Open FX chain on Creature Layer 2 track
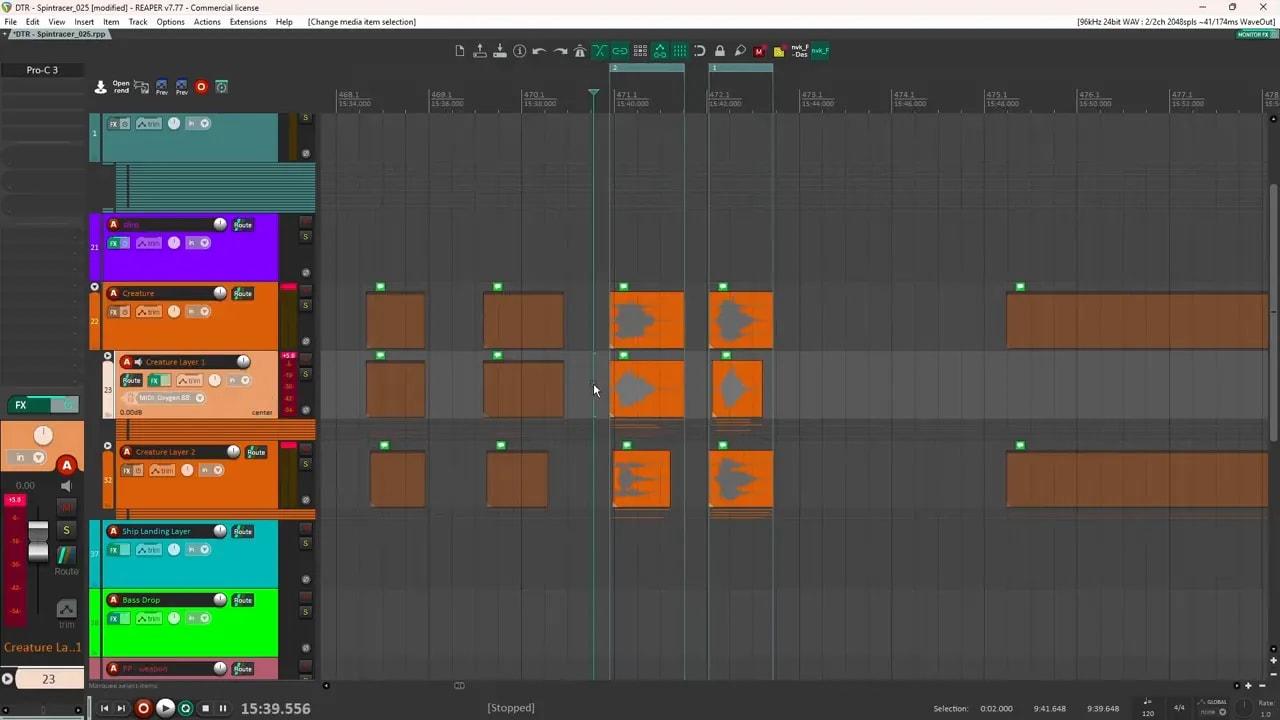The image size is (1280, 720). click(x=126, y=470)
